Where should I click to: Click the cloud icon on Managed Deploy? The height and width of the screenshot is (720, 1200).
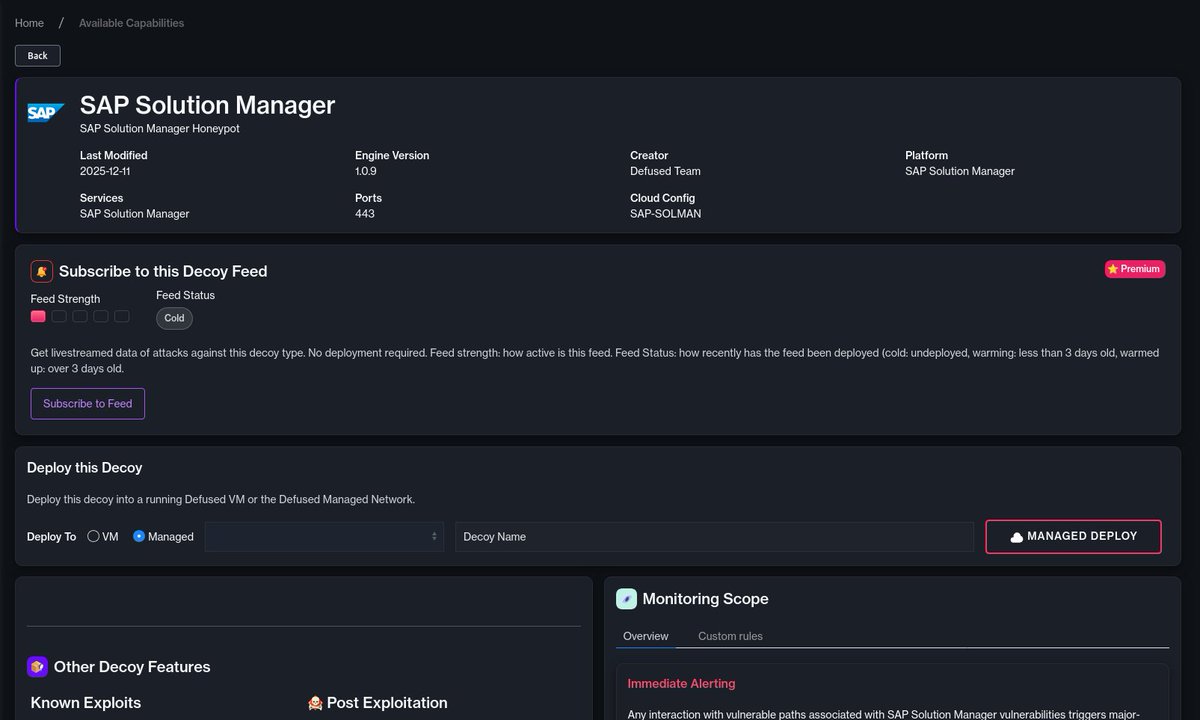click(x=1017, y=537)
